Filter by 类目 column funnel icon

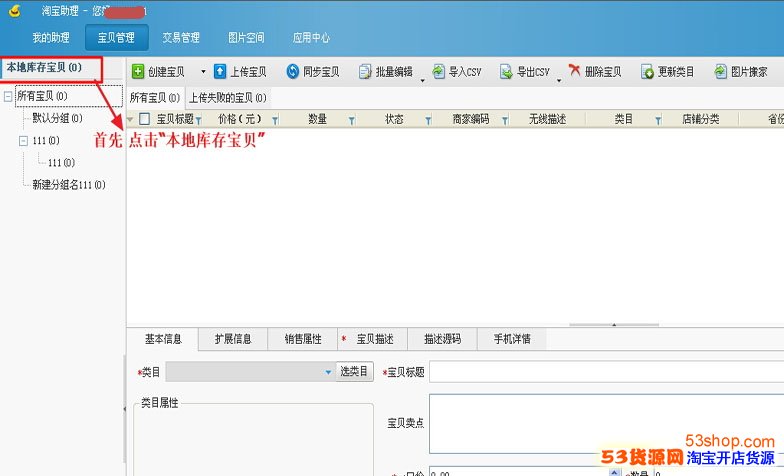click(658, 120)
